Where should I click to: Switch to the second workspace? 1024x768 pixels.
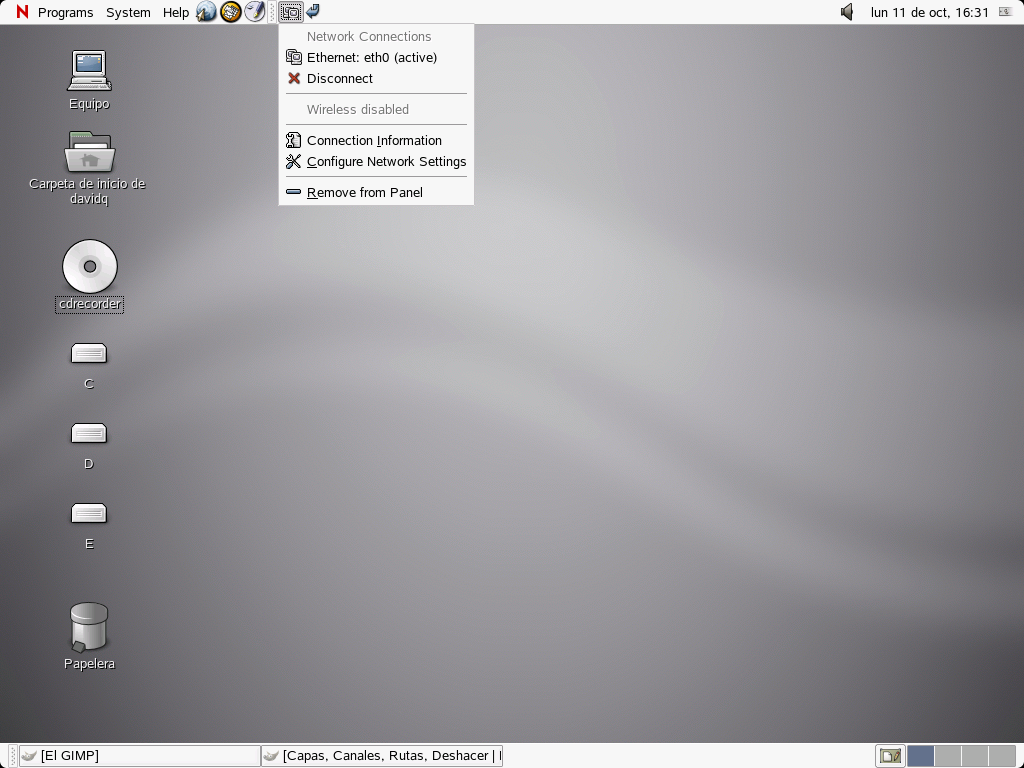948,756
